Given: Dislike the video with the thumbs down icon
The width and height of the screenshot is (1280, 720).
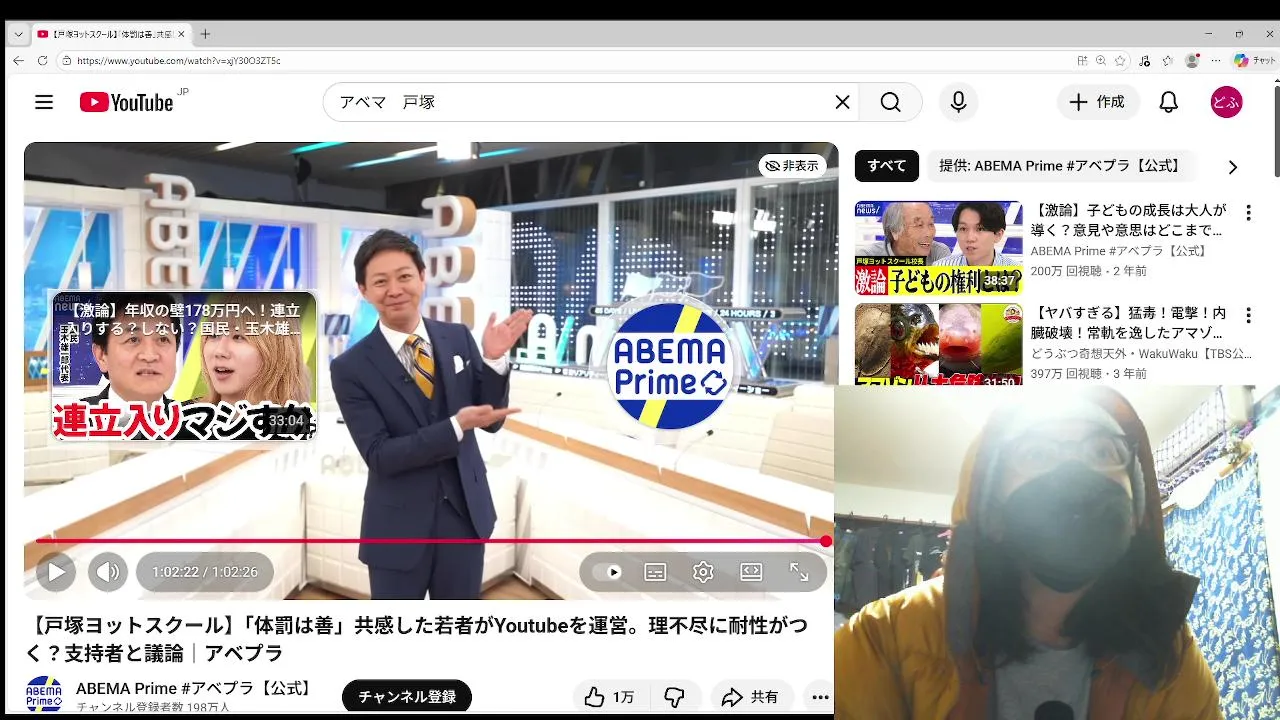Looking at the screenshot, I should tap(675, 697).
